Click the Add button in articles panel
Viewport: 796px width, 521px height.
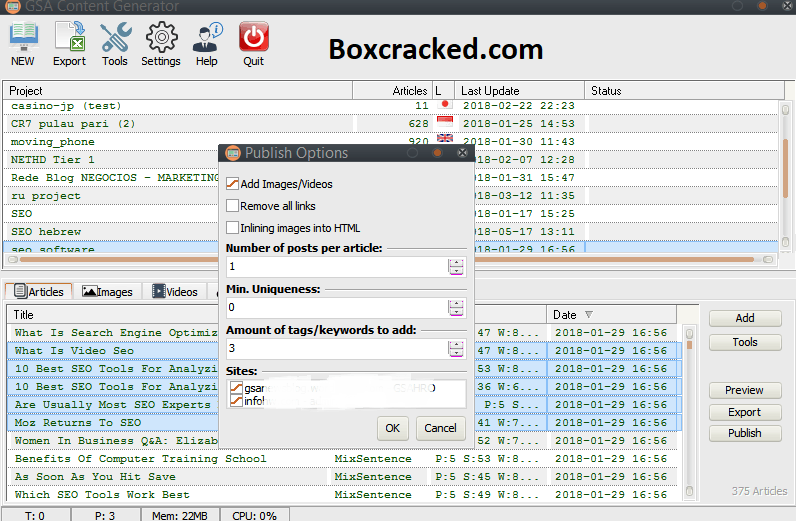(x=745, y=318)
